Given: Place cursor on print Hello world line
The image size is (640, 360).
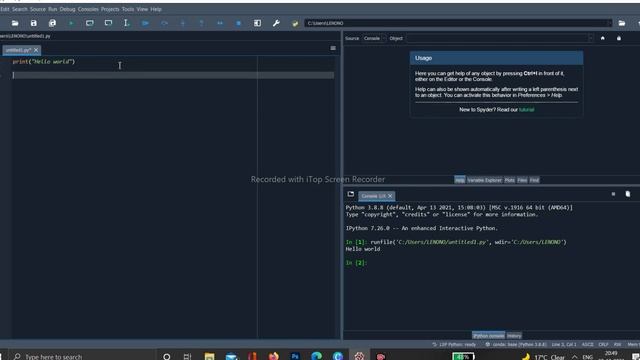Looking at the screenshot, I should tap(44, 62).
